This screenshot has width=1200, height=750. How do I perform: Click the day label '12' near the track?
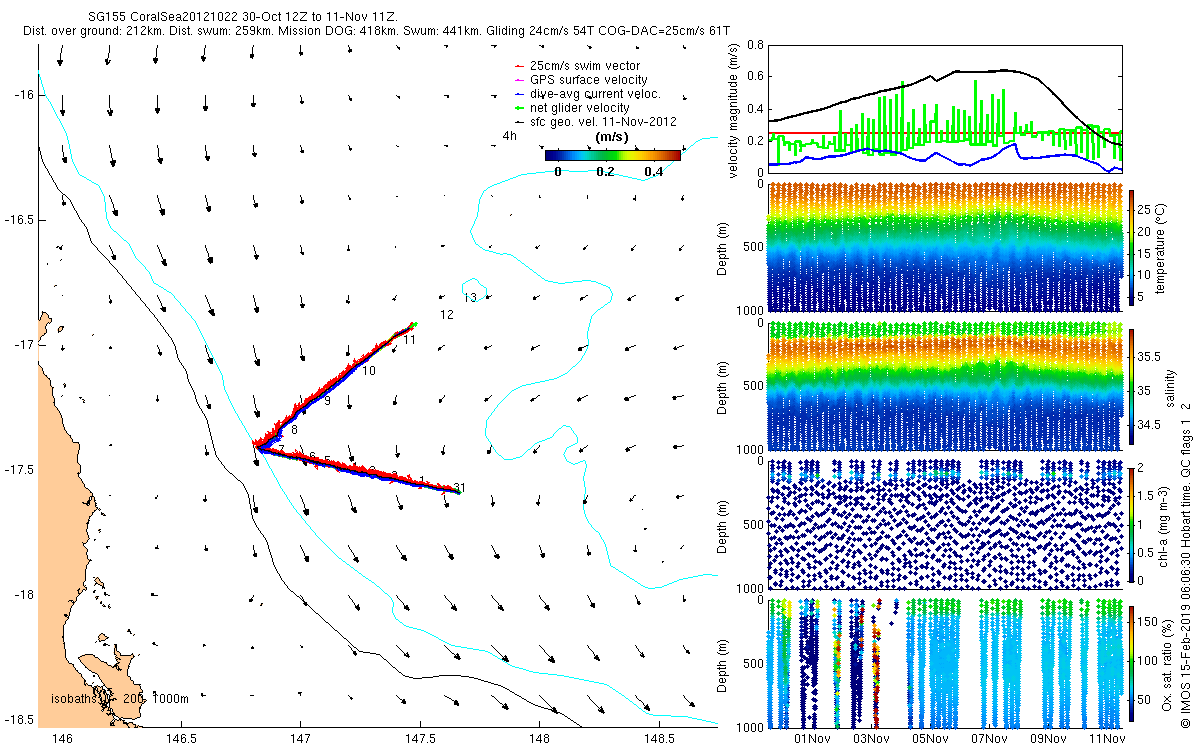pos(447,314)
